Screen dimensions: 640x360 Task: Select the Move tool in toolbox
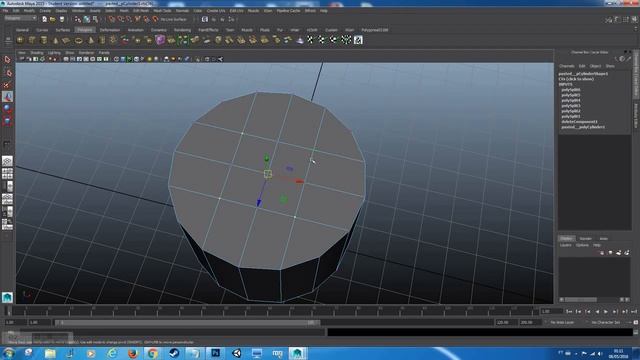pos(7,97)
